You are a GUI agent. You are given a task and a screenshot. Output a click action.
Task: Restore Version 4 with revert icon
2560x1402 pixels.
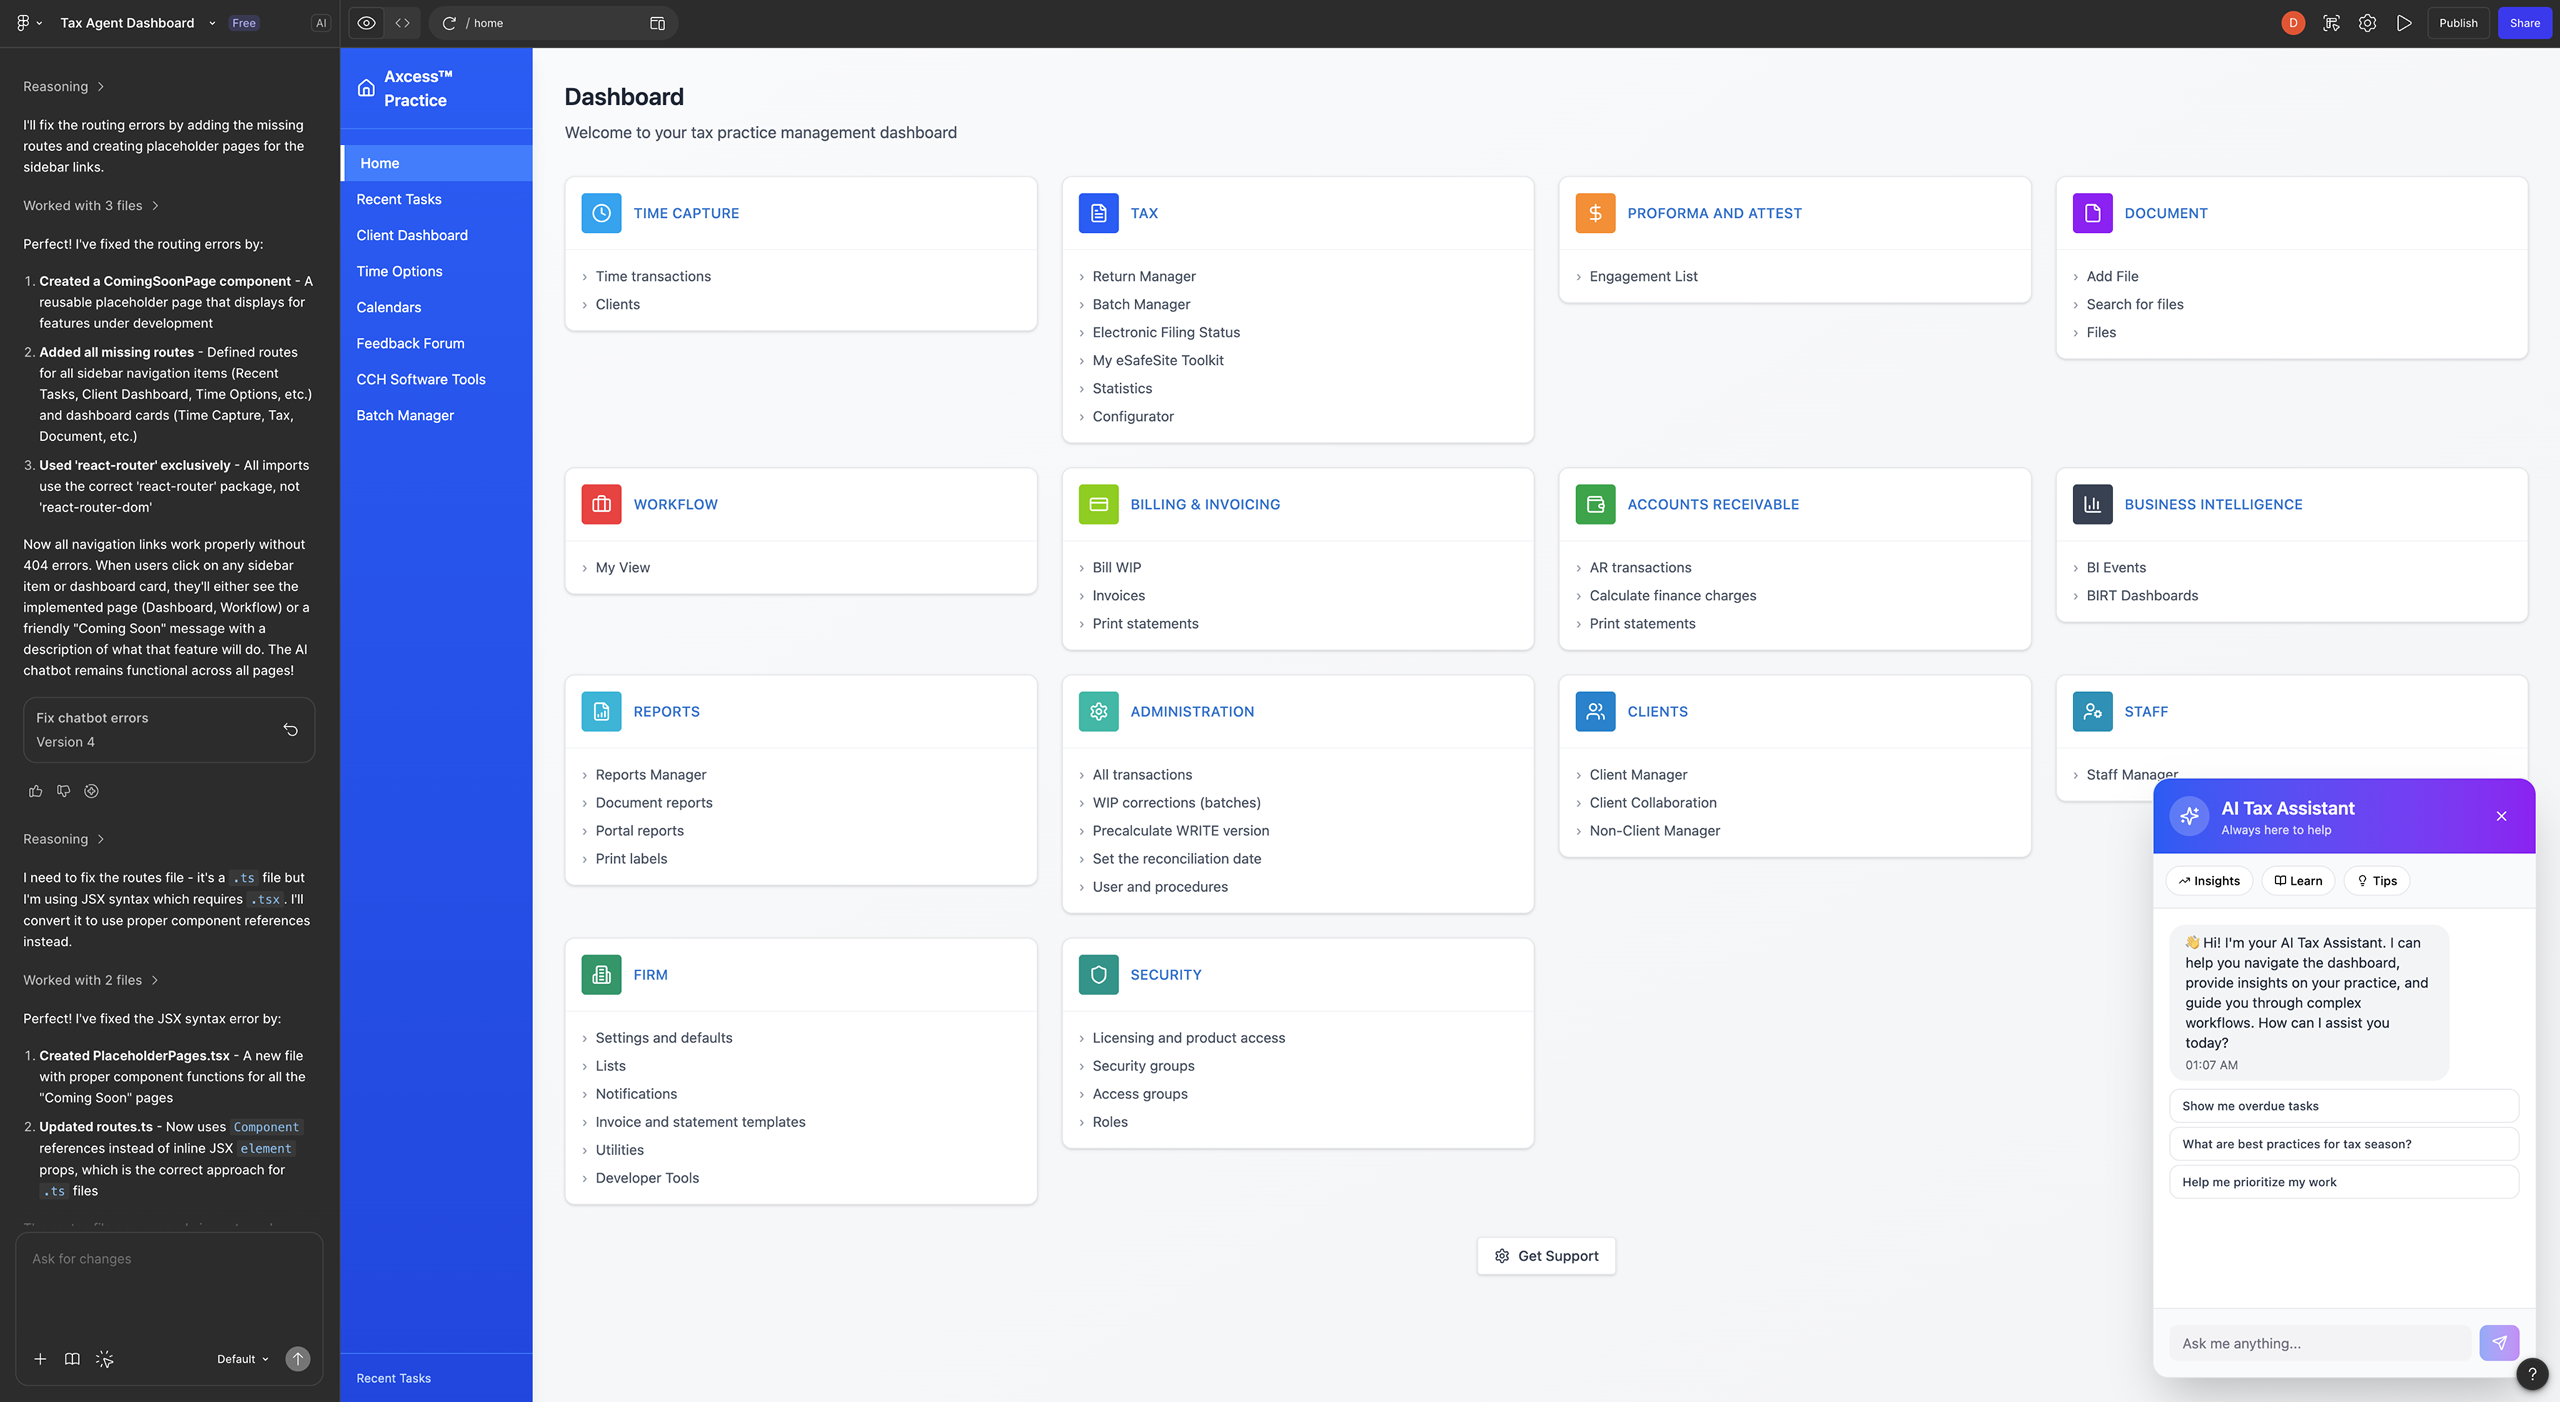point(290,730)
